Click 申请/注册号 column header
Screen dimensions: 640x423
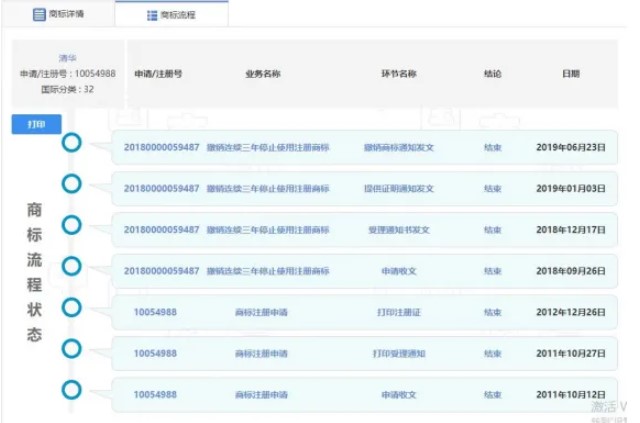[158, 74]
